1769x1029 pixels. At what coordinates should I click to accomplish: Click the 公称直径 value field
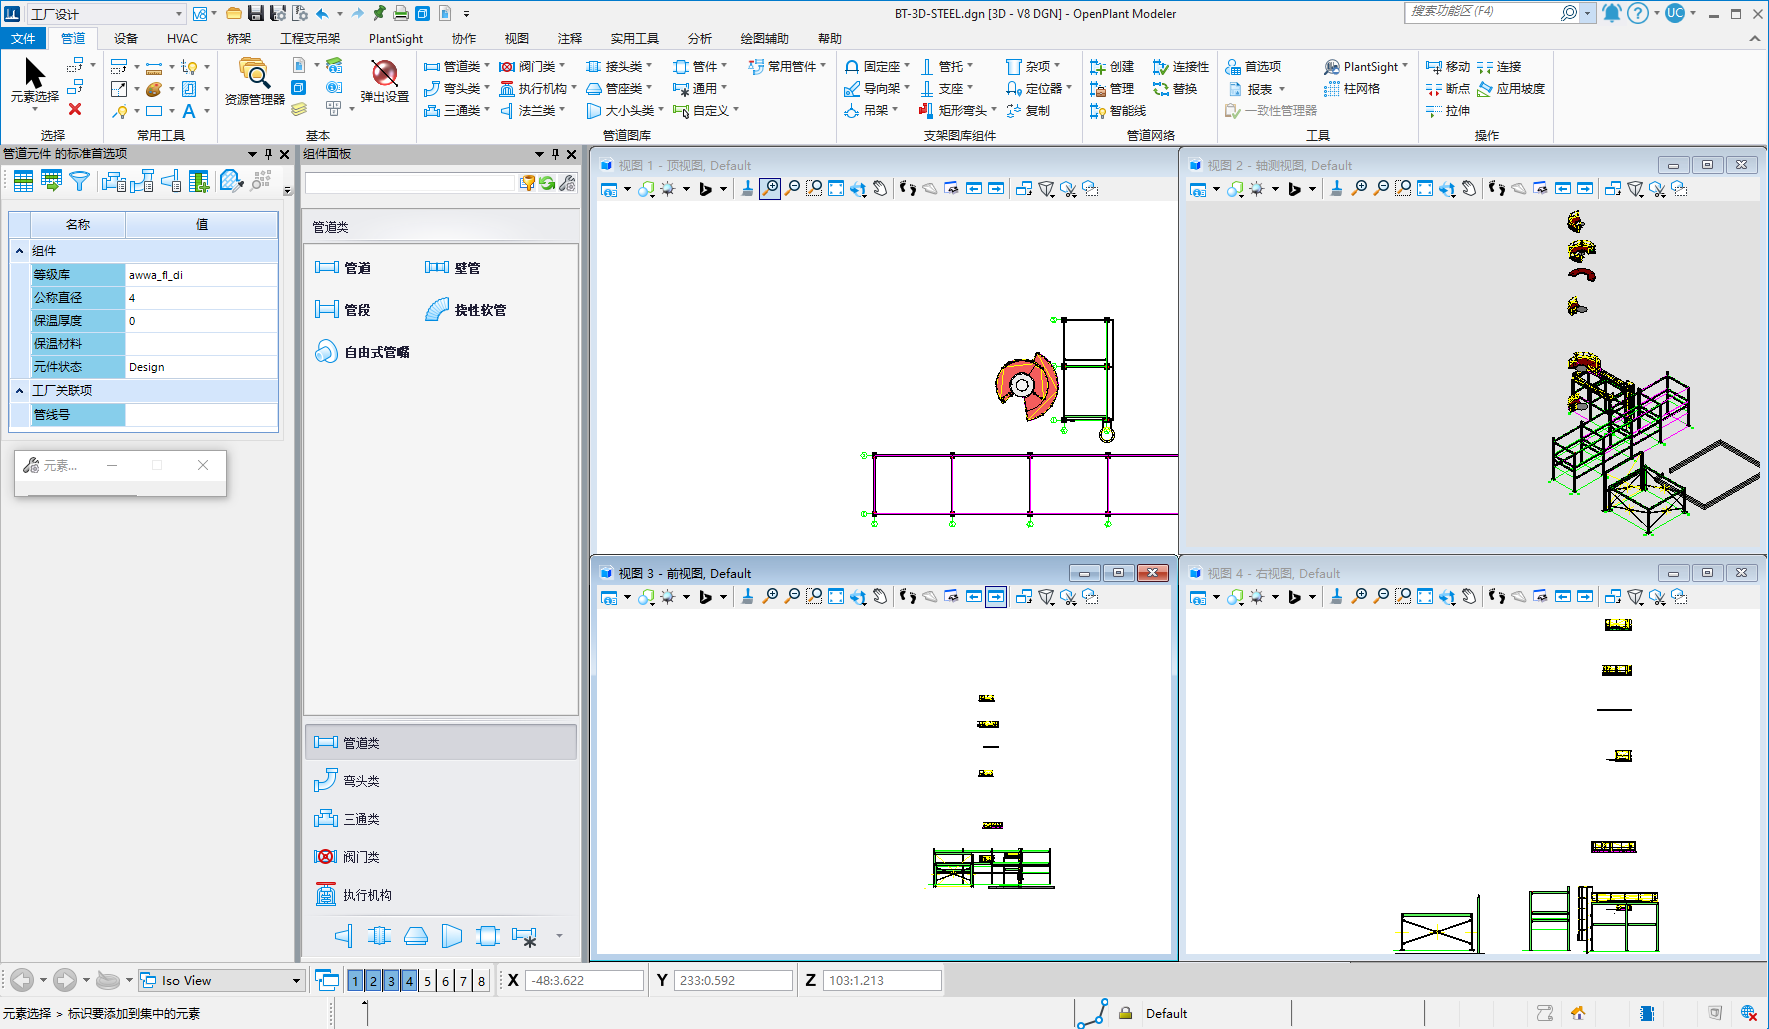(x=200, y=298)
